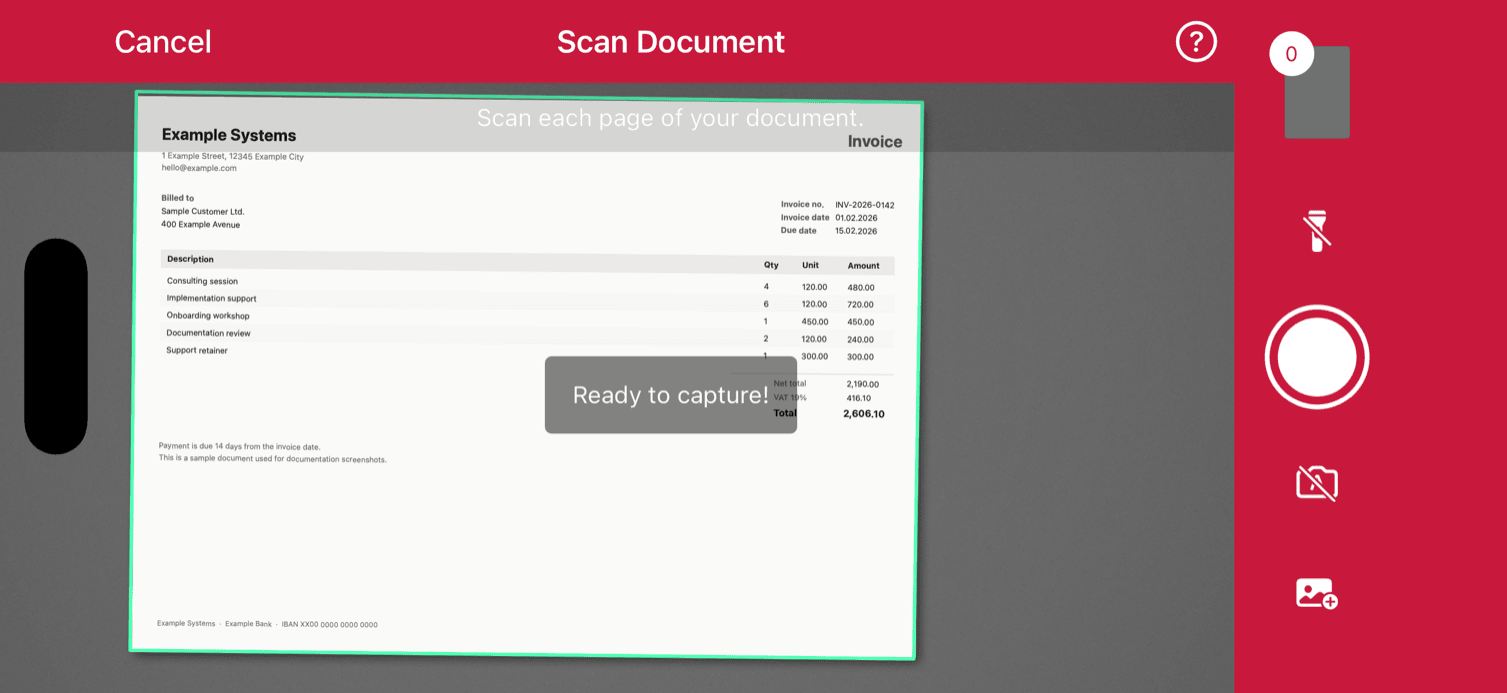Tap the due date '15.02.2026'
This screenshot has height=693, width=1507.
click(856, 231)
